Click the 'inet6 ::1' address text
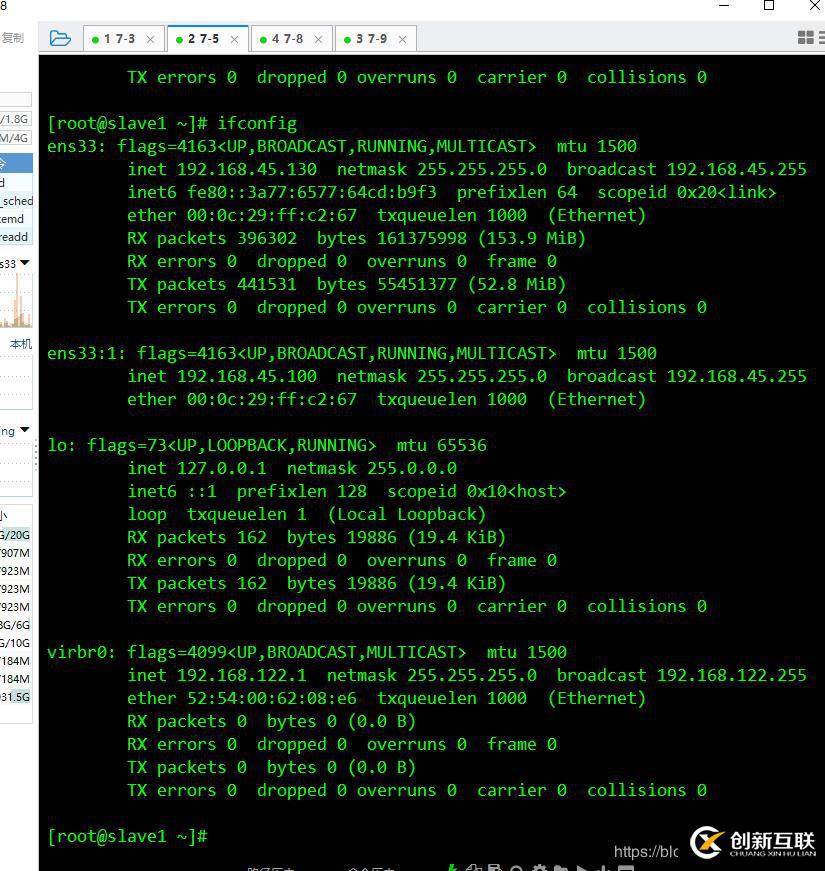 (172, 492)
